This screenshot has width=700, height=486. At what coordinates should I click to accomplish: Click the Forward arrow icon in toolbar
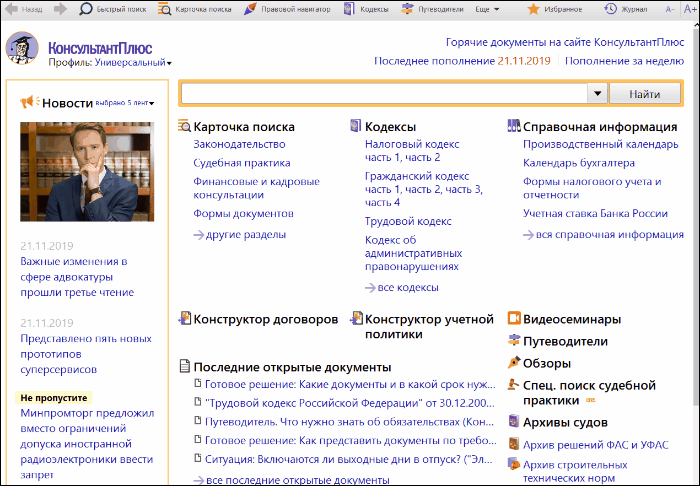tap(60, 9)
